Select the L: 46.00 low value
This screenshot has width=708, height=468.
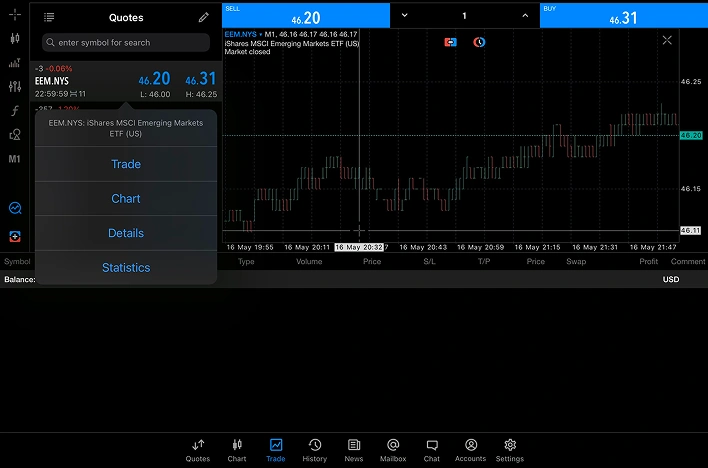click(x=155, y=94)
